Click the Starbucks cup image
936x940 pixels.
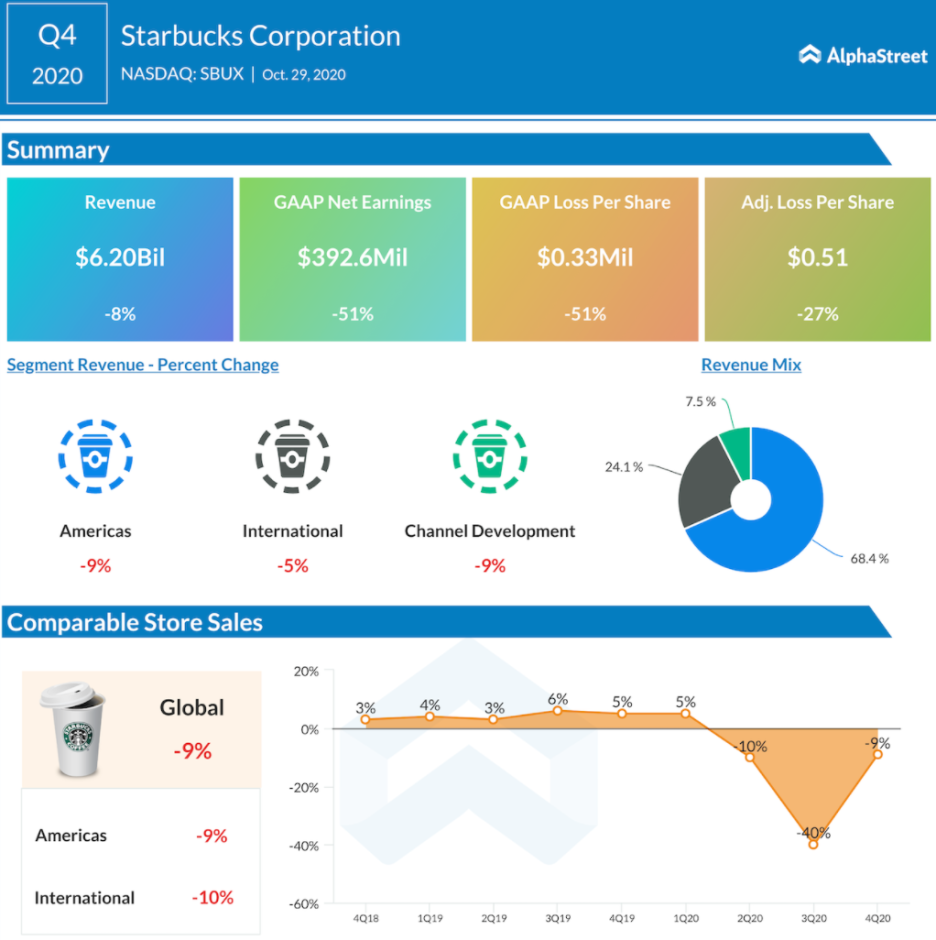tap(73, 730)
